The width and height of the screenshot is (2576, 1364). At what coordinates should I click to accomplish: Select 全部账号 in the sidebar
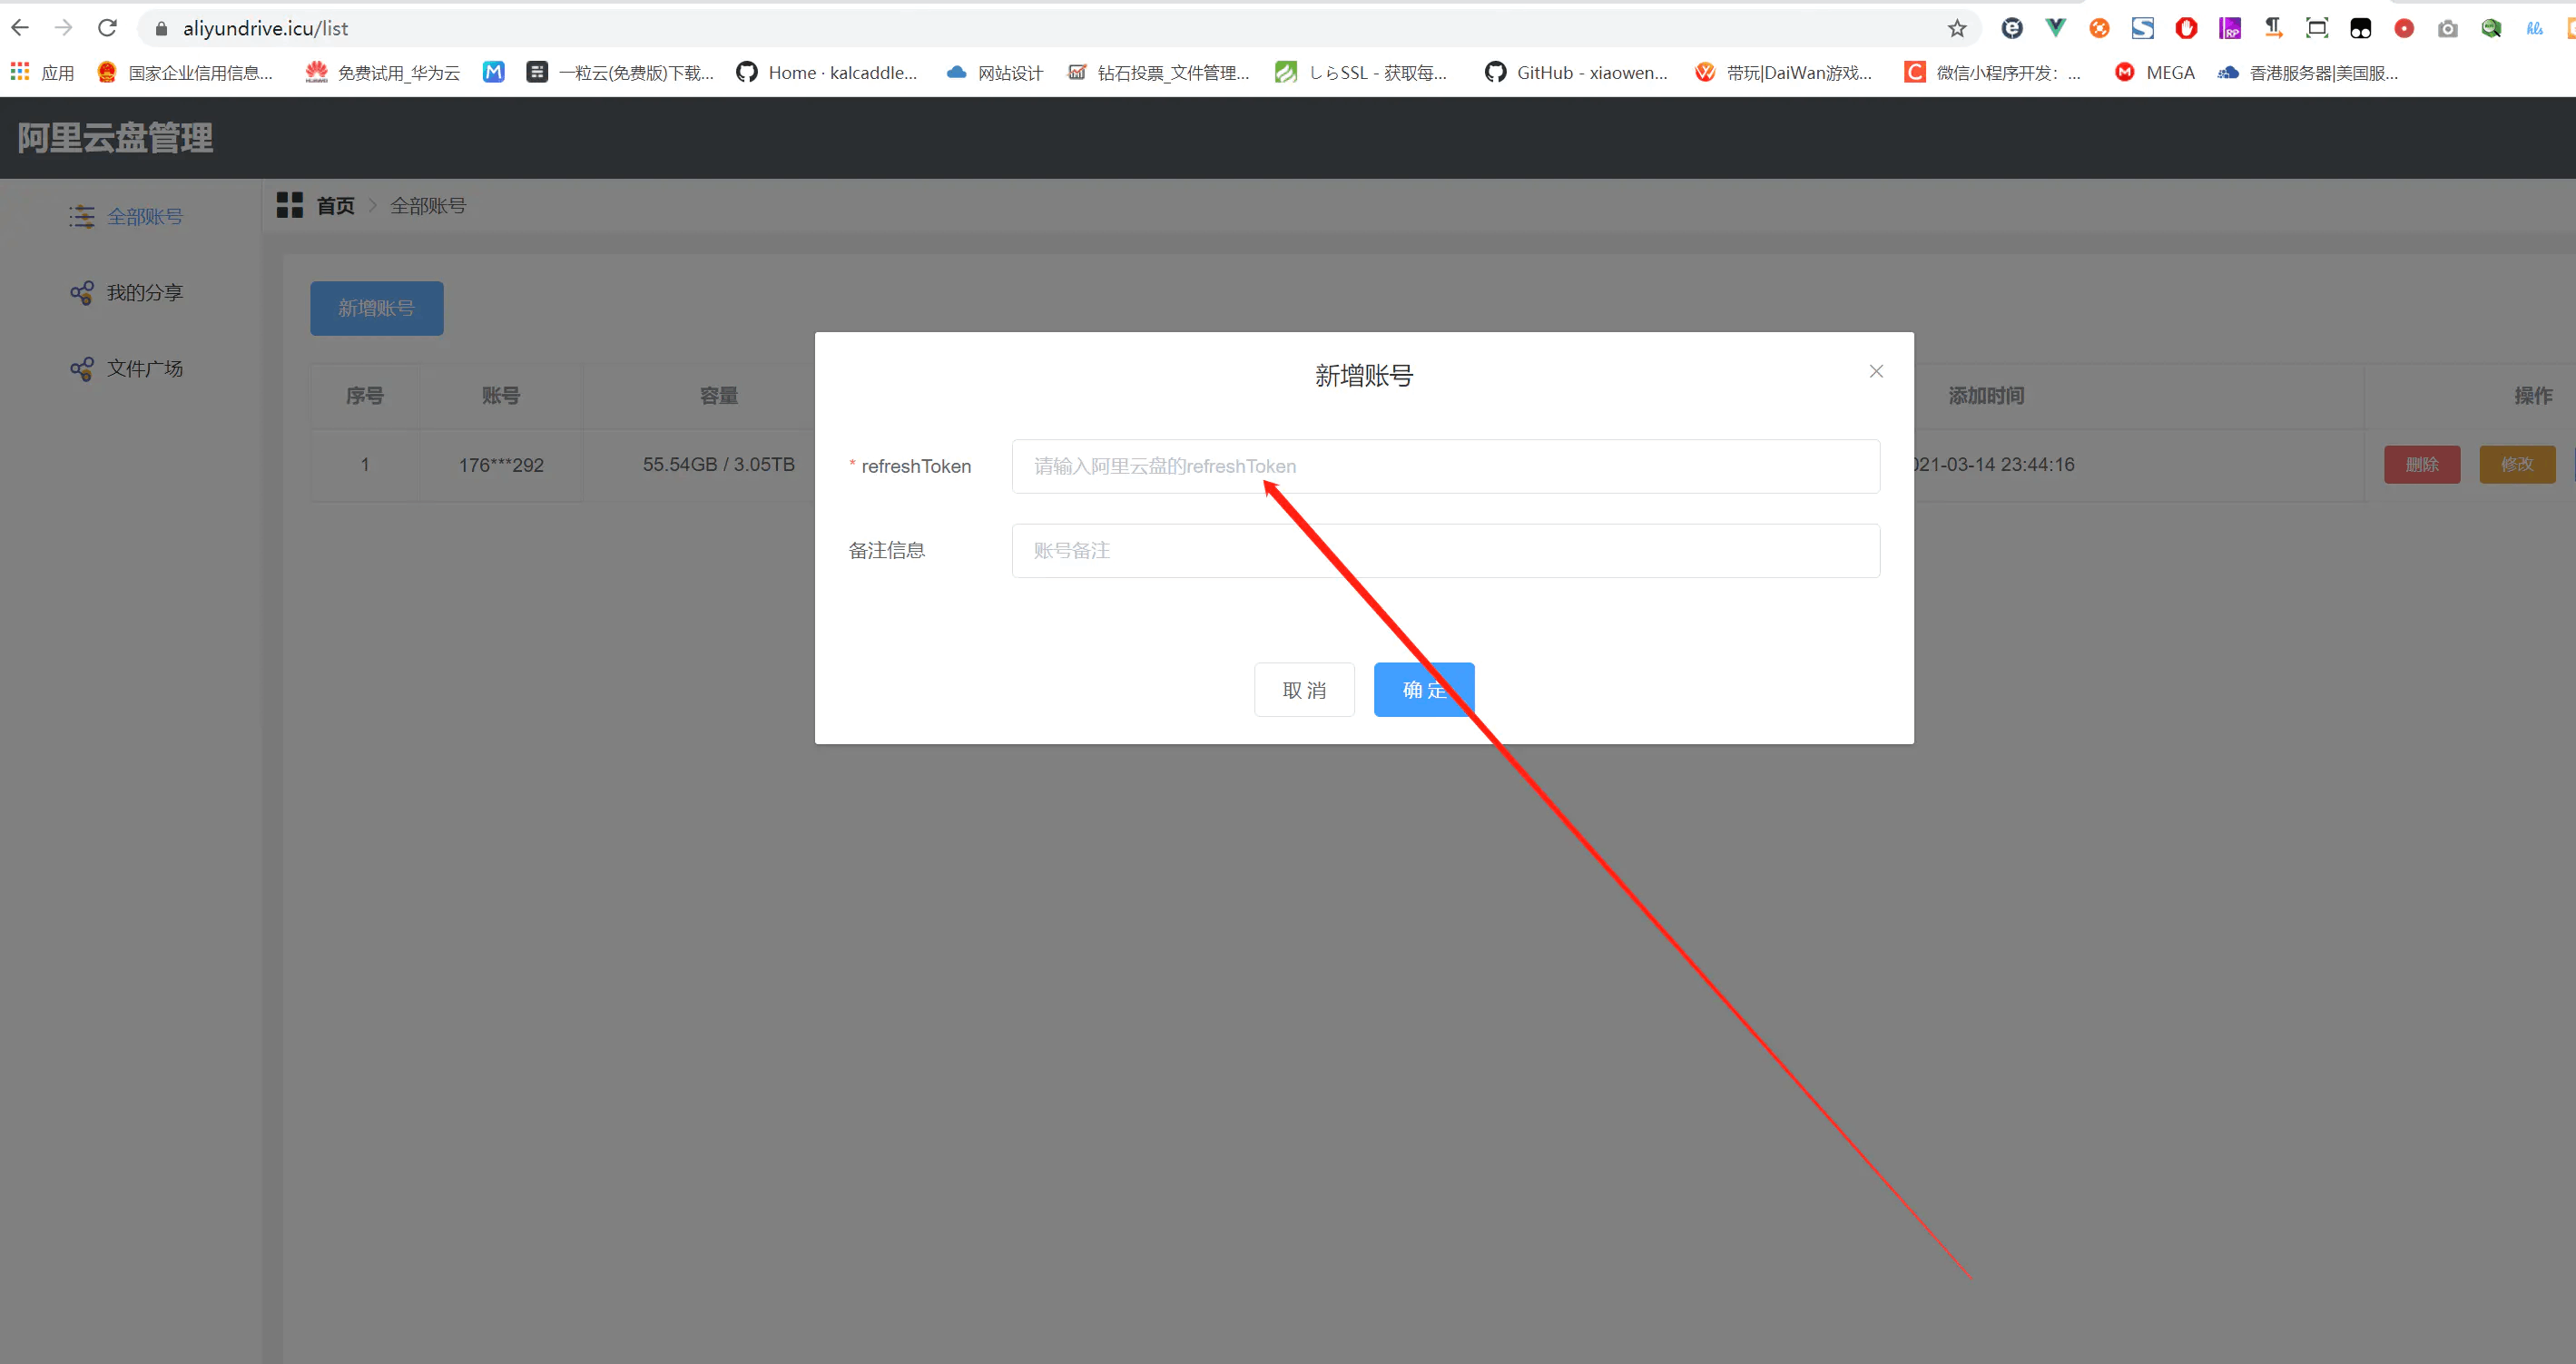point(144,216)
